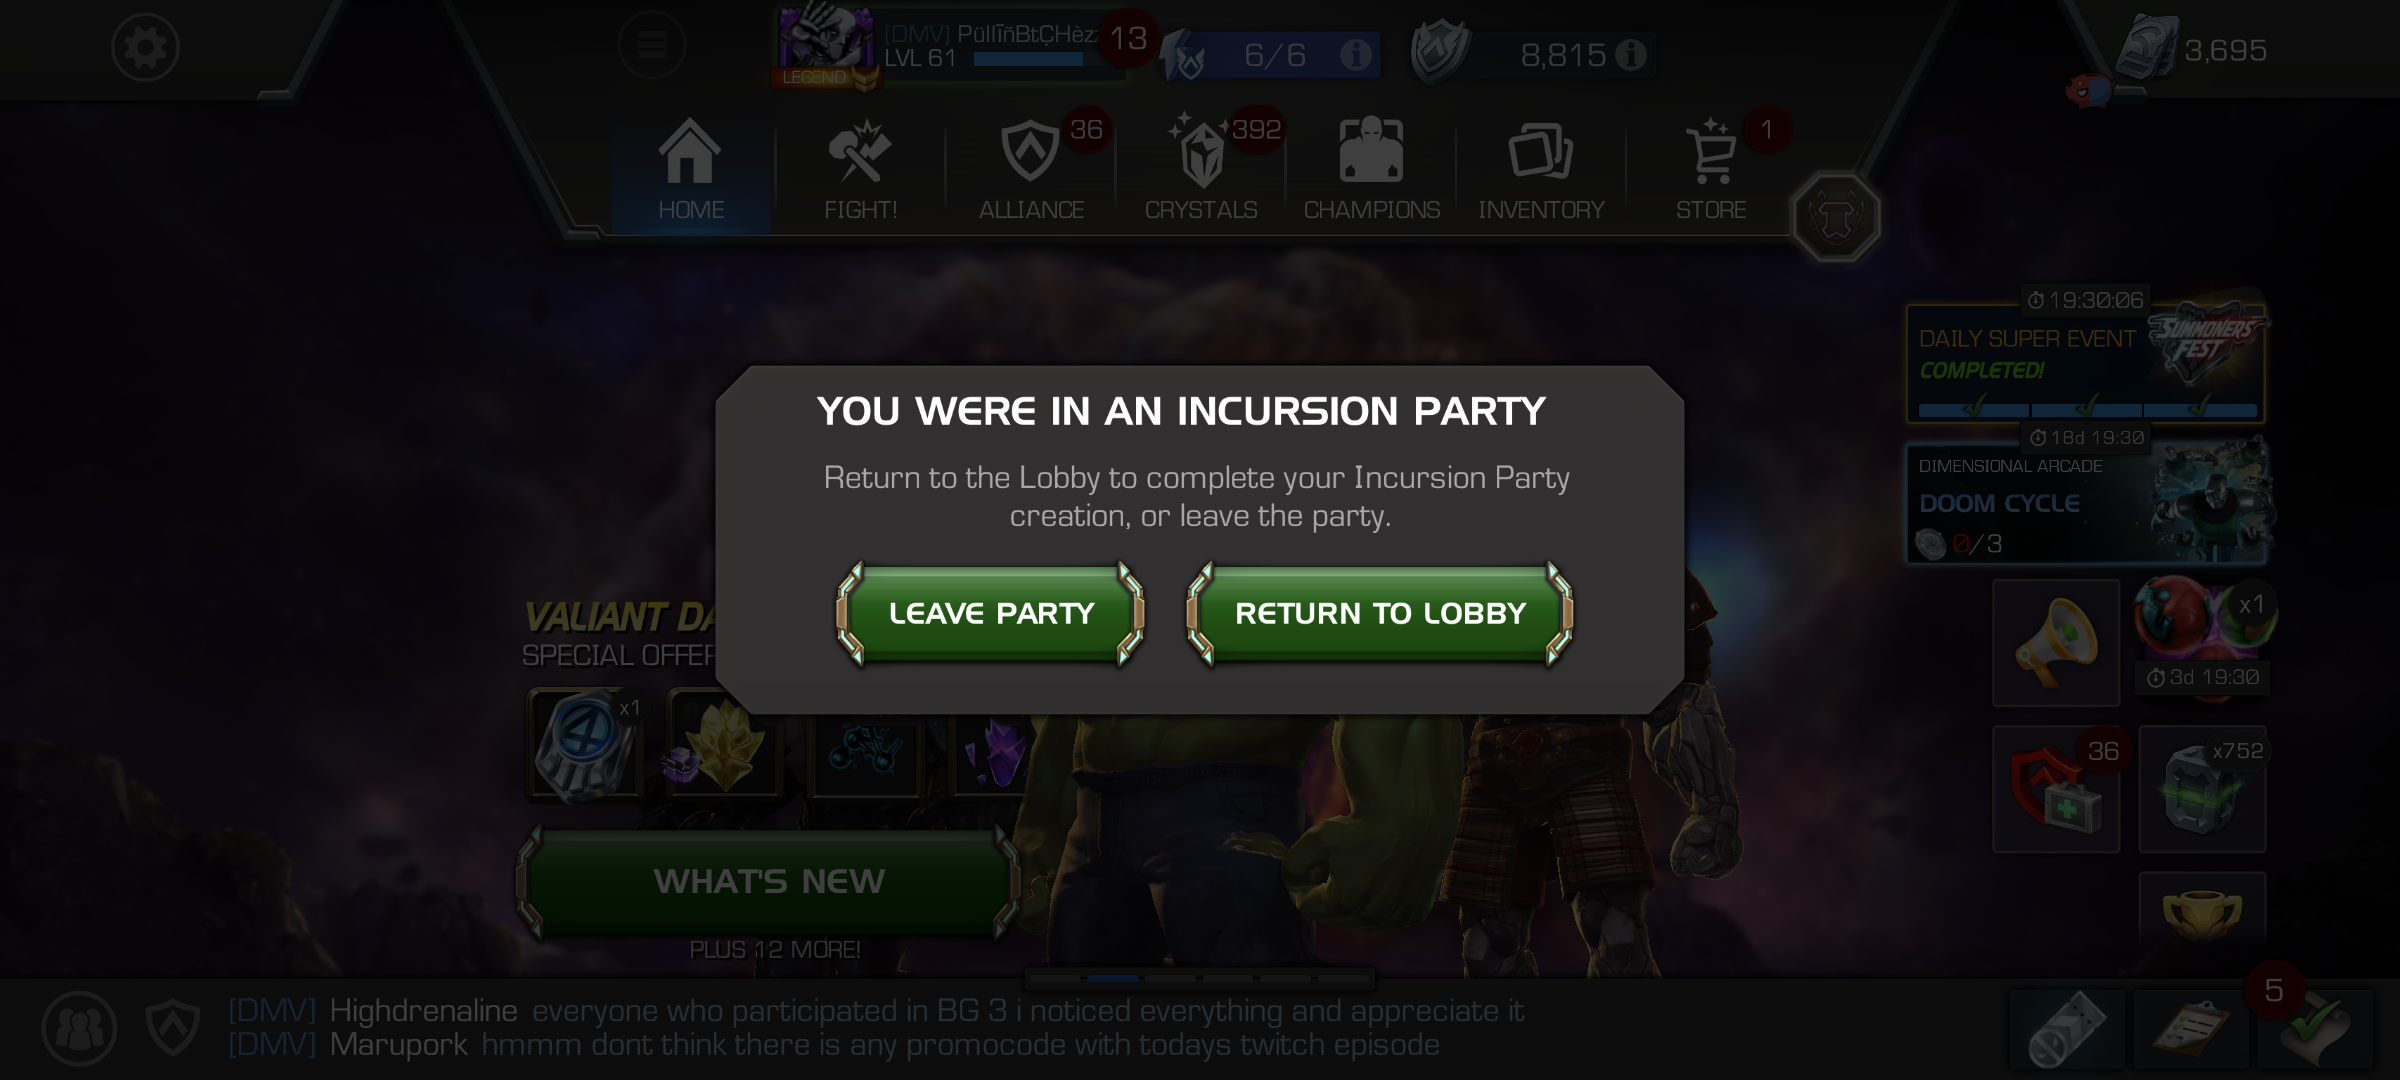Open the hamburger menu icon
Image resolution: width=2400 pixels, height=1080 pixels.
651,45
